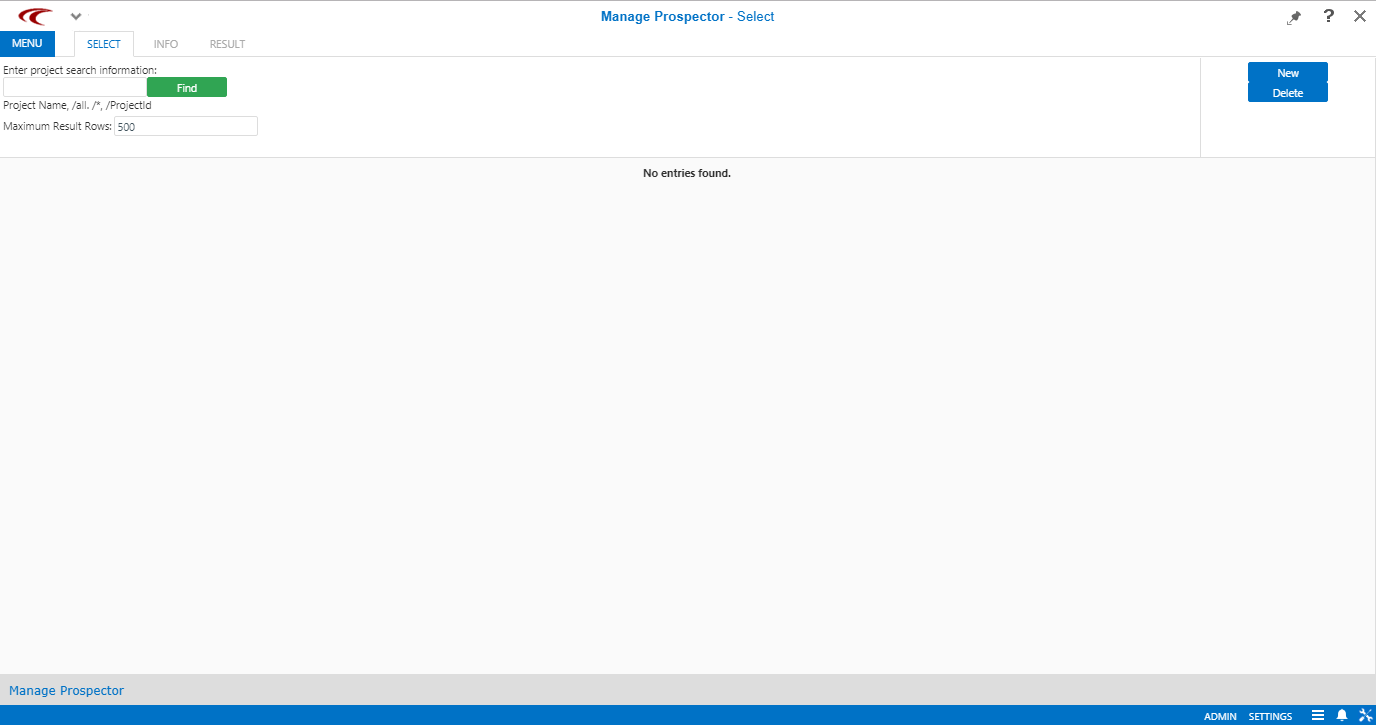Open the MENU panel
The height and width of the screenshot is (725, 1376).
pos(27,43)
